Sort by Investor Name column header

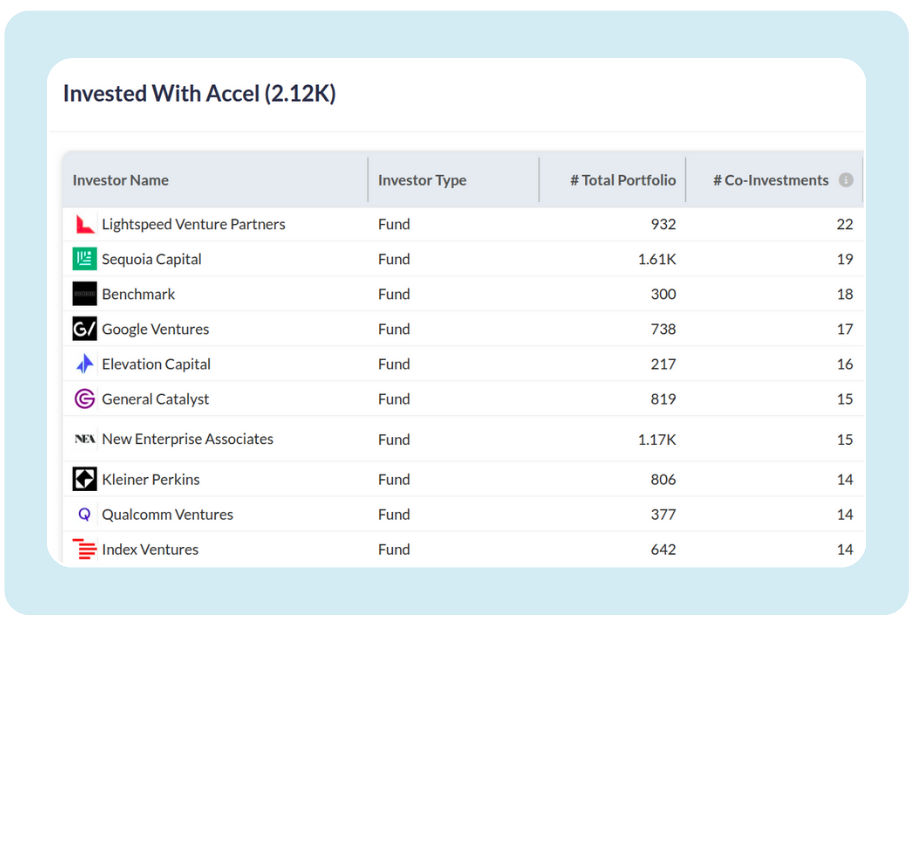pyautogui.click(x=121, y=181)
